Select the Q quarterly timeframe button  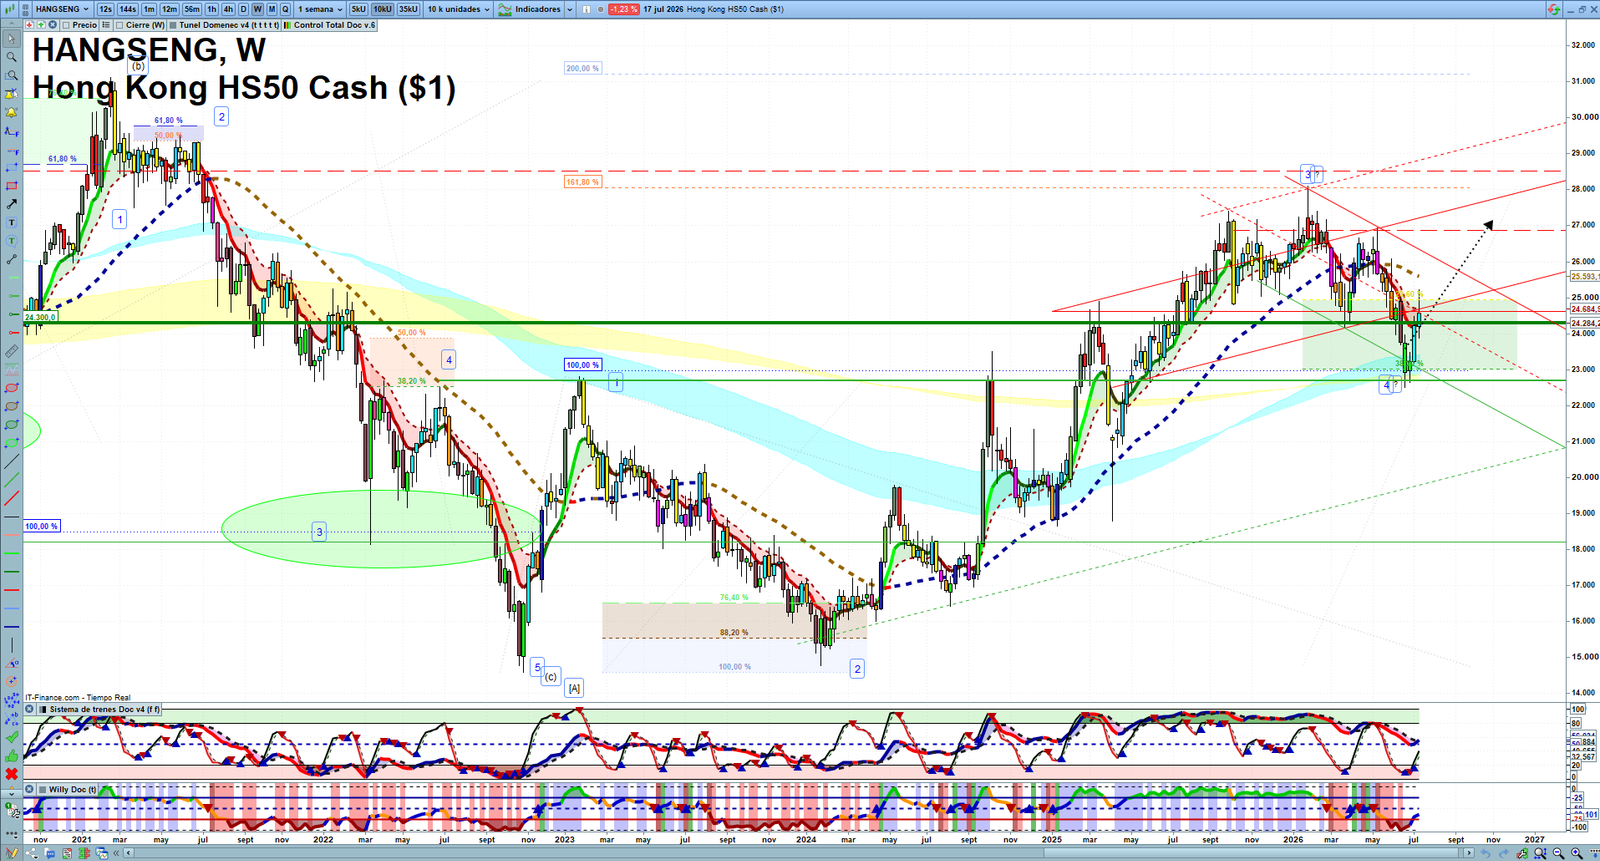(x=285, y=9)
